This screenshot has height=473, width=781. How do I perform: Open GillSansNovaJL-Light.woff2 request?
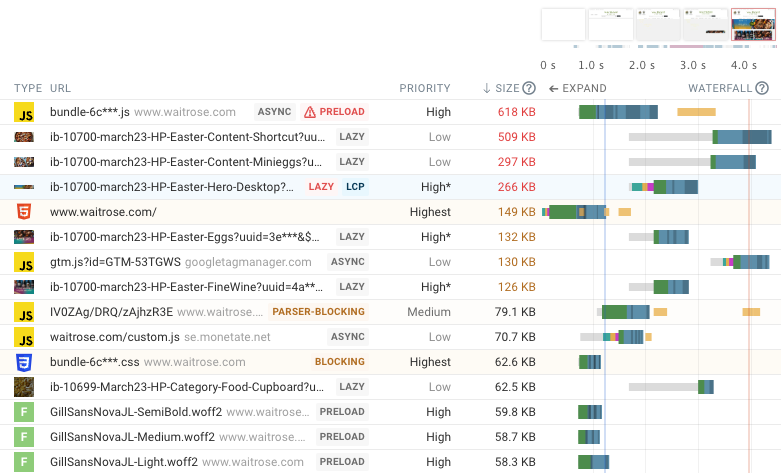(x=124, y=462)
